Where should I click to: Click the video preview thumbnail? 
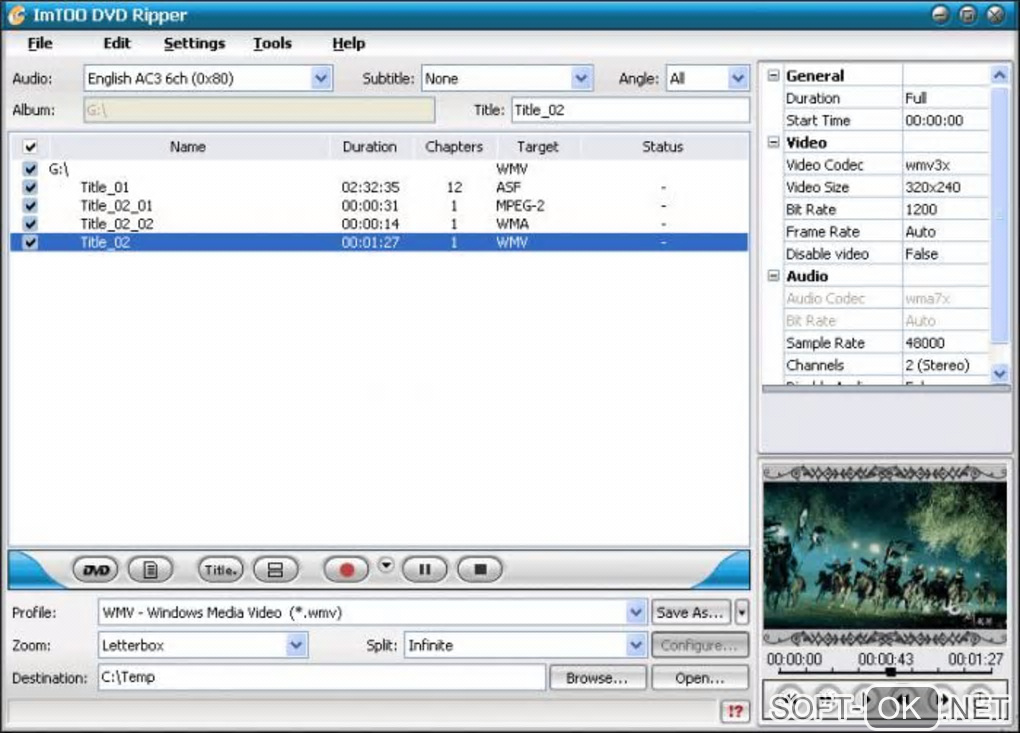(885, 555)
